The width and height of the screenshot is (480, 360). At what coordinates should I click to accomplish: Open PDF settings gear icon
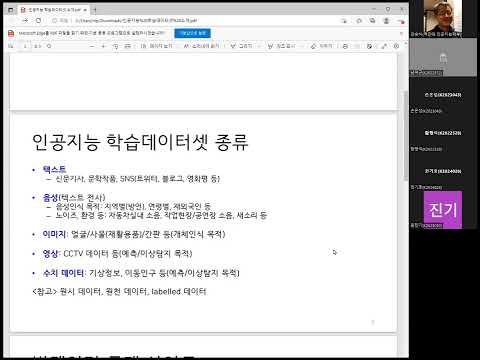(x=396, y=46)
